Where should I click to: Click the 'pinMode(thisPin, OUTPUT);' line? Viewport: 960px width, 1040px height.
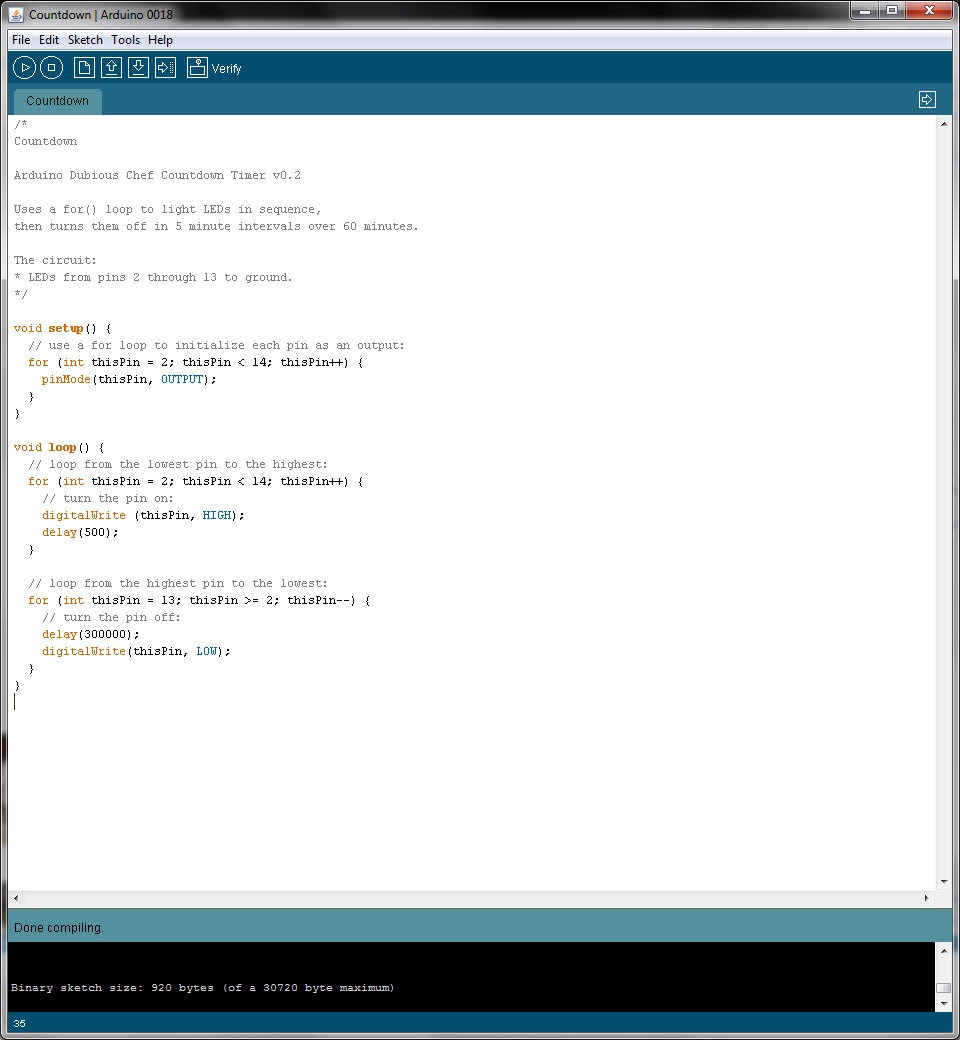pos(129,379)
